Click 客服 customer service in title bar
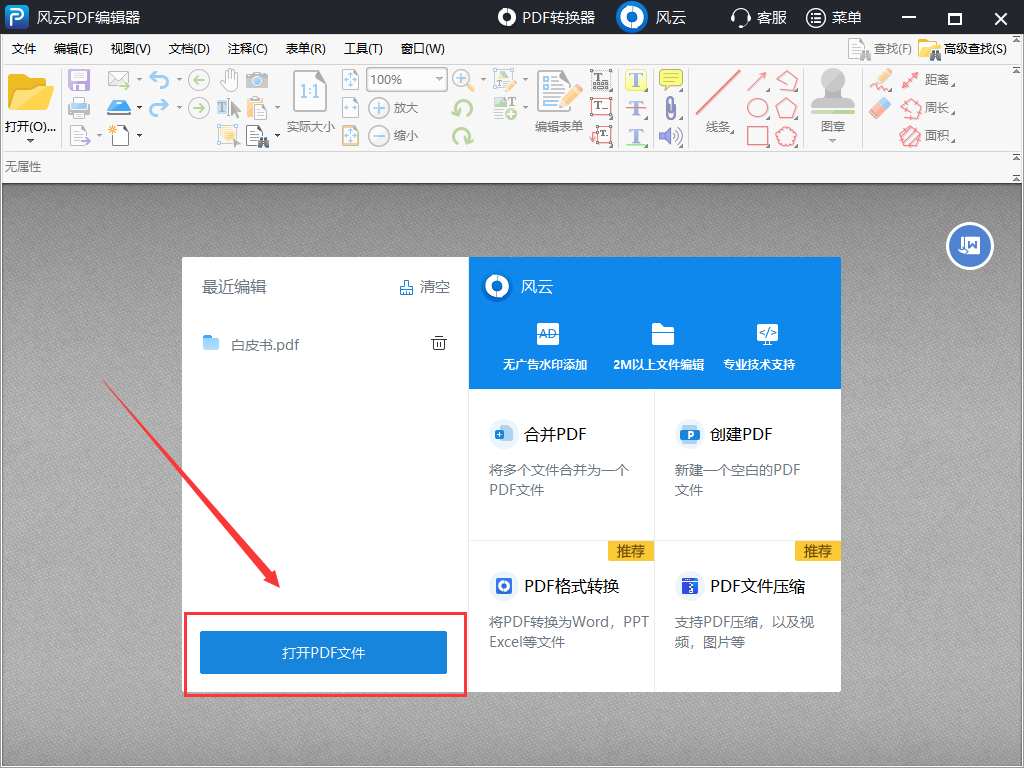 759,18
